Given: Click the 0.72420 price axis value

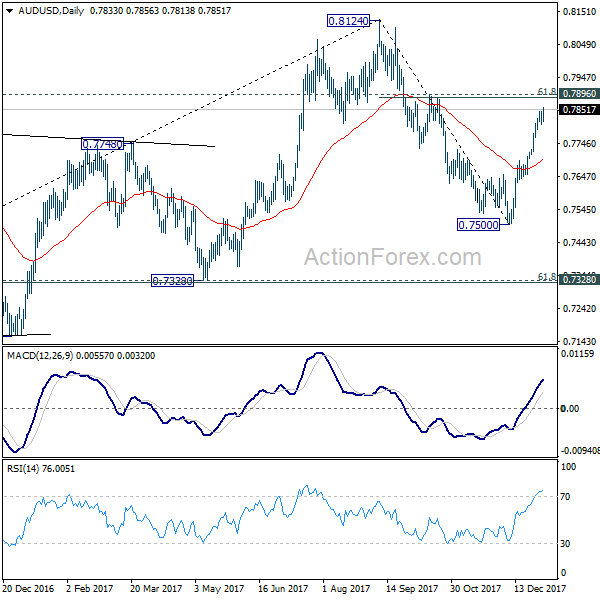Looking at the screenshot, I should click(579, 308).
